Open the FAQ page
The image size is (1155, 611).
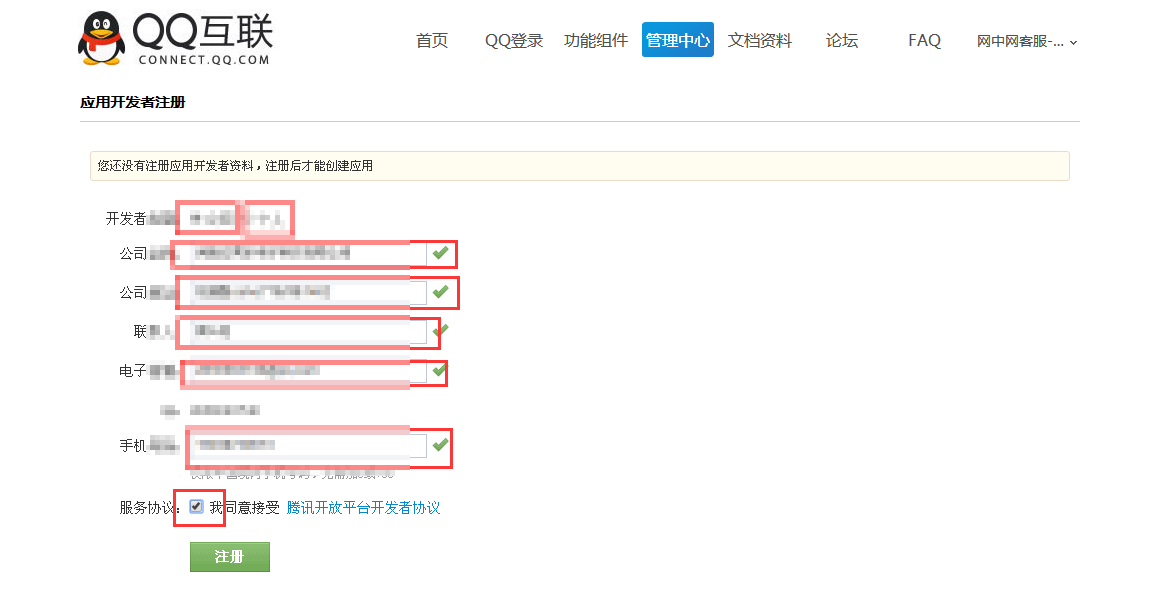[924, 41]
